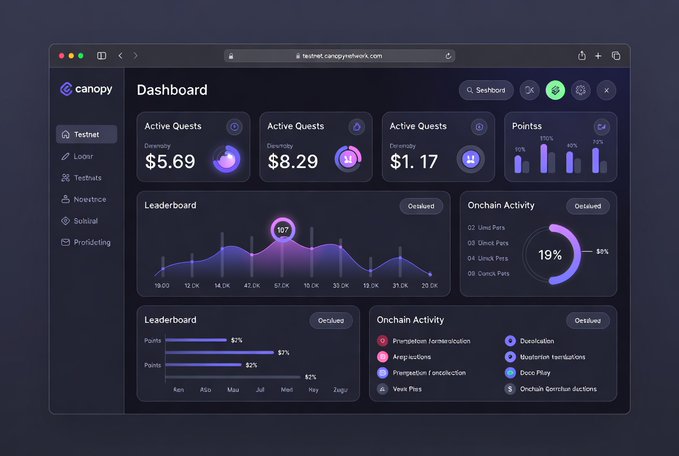The width and height of the screenshot is (679, 456).
Task: Go forward with browser forward arrow
Action: coord(136,55)
